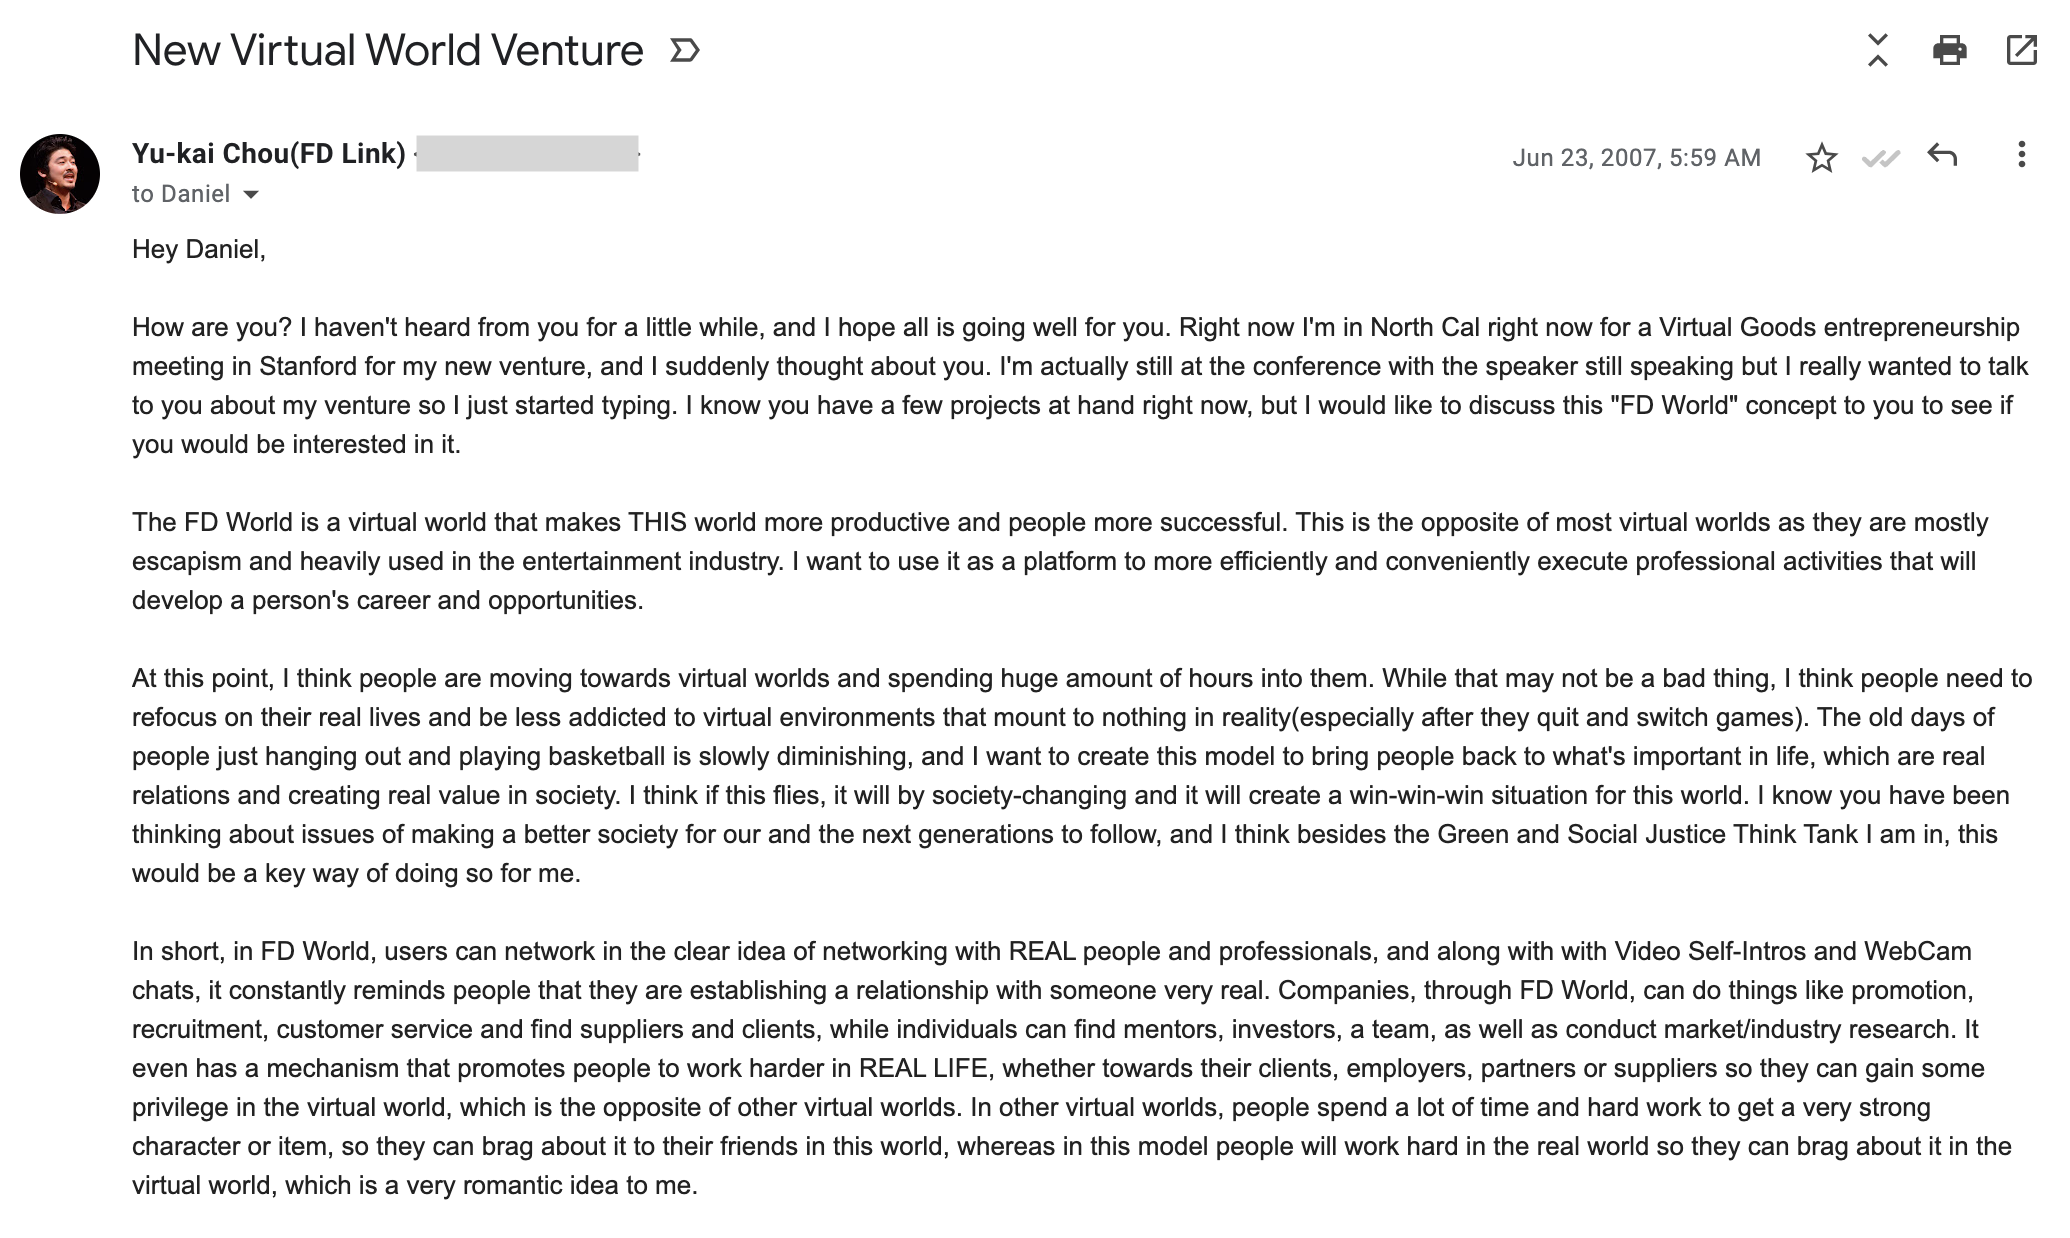
Task: Expand recipient details arrow next to Daniel
Action: [x=252, y=194]
